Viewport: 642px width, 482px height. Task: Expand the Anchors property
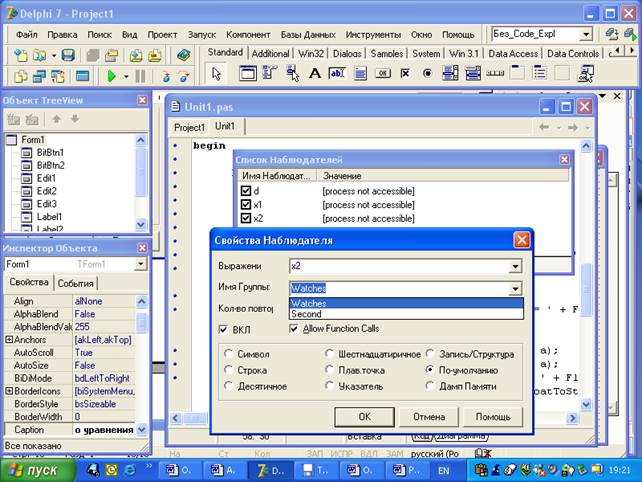(x=9, y=339)
